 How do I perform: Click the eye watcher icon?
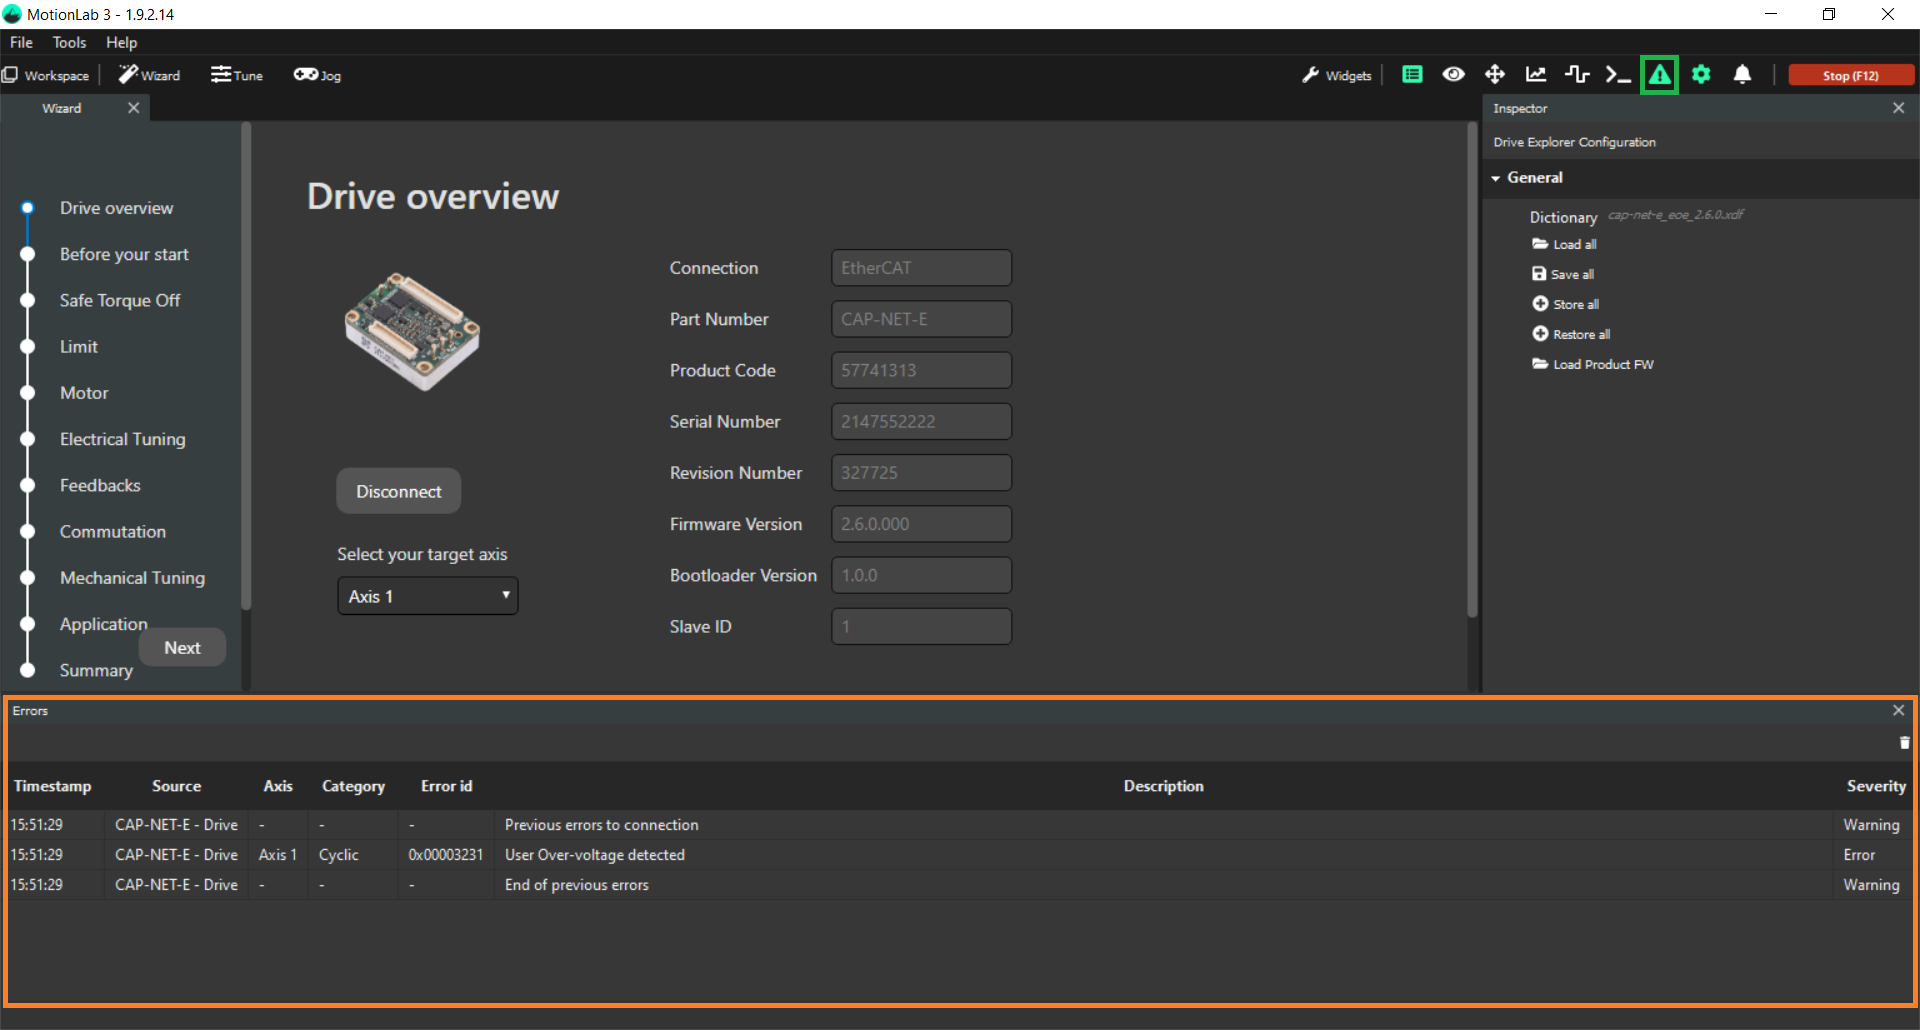click(1453, 74)
